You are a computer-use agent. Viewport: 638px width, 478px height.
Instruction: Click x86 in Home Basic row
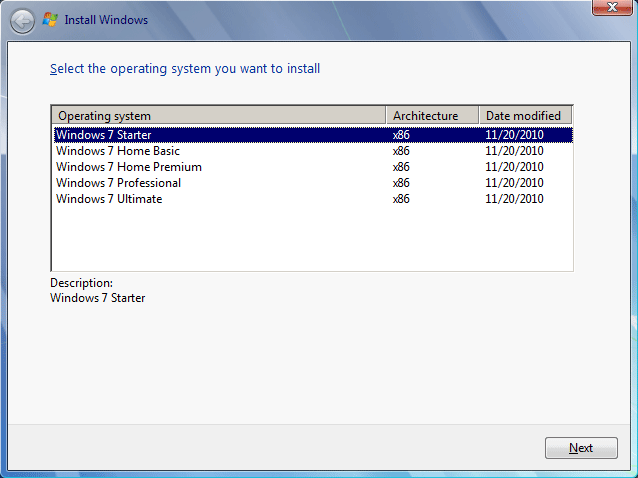click(x=401, y=151)
